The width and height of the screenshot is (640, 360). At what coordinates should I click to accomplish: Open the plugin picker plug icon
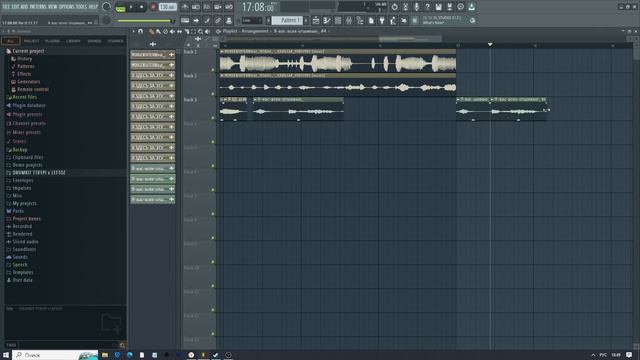coord(382,20)
